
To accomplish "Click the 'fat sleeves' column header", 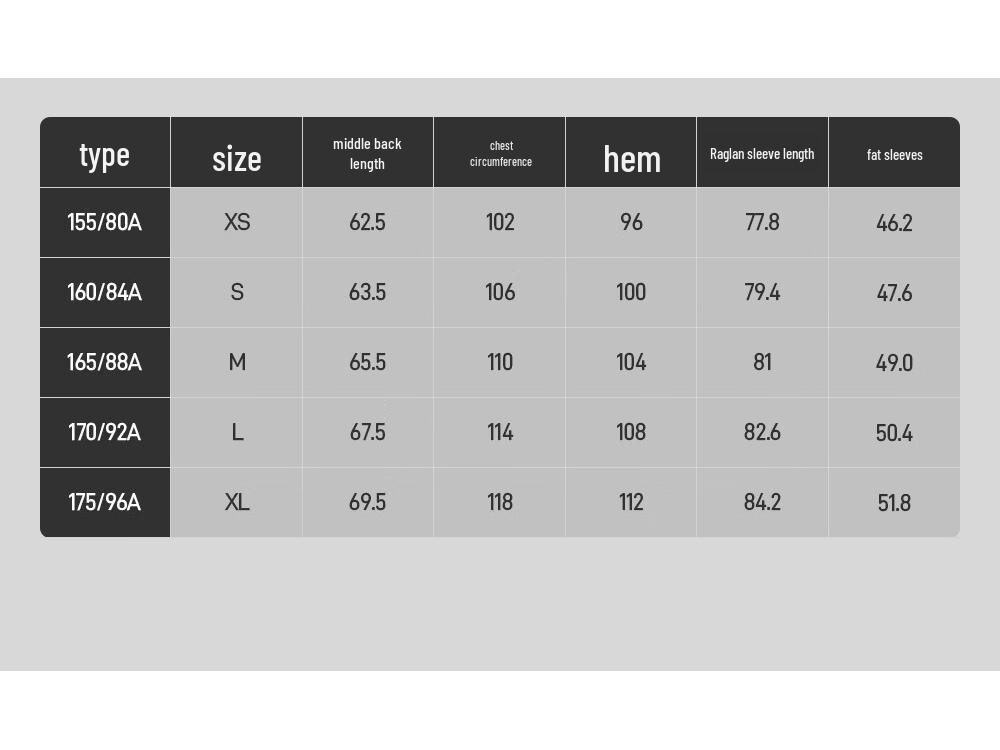I will (894, 154).
